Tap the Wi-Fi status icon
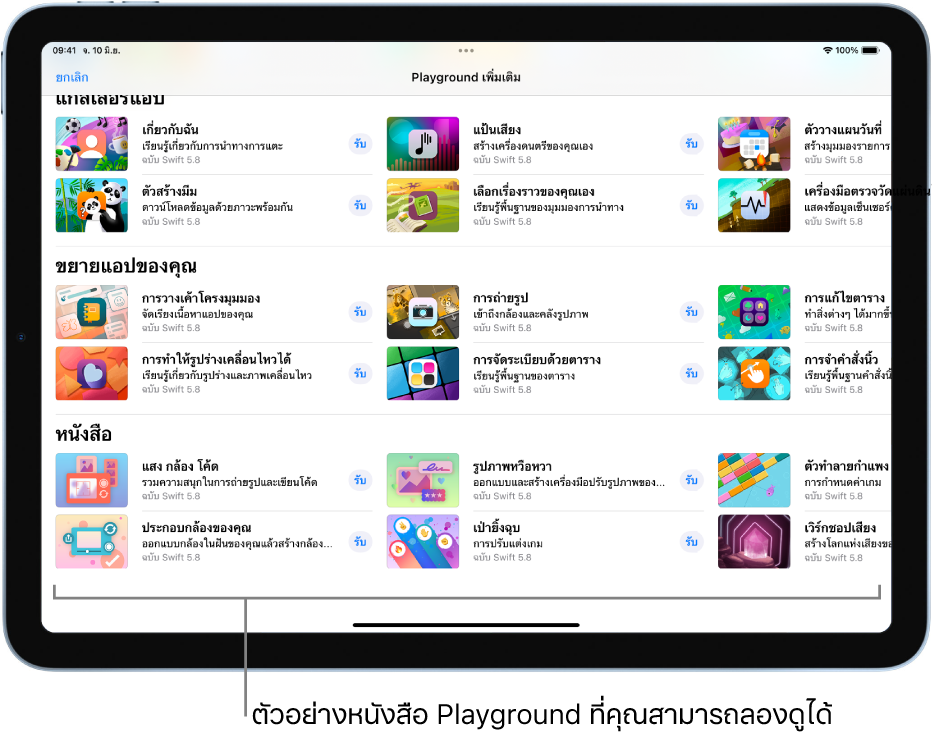The height and width of the screenshot is (737, 934). pos(827,50)
